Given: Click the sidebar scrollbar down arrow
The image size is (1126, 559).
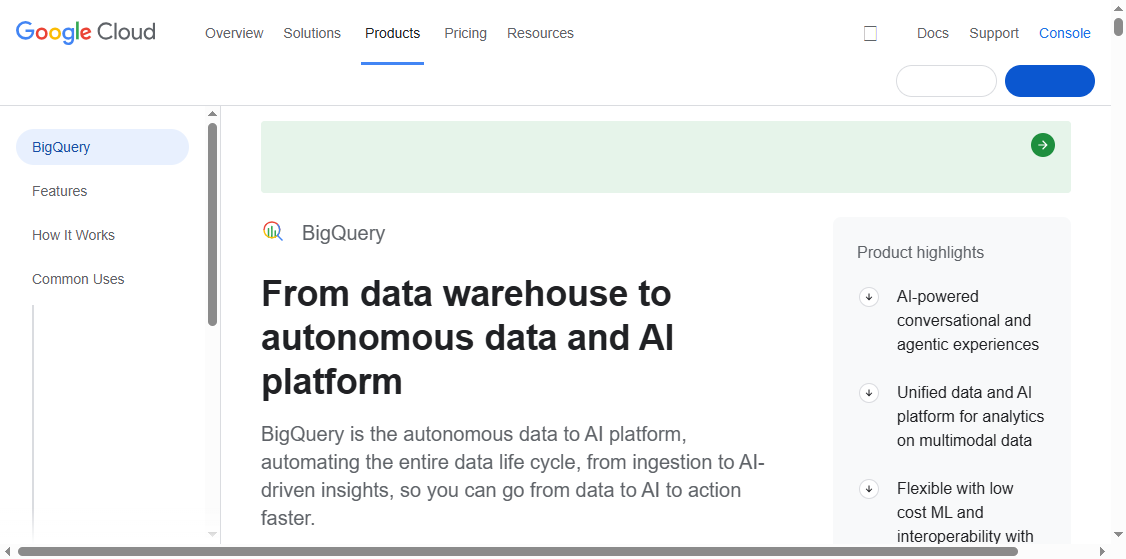Looking at the screenshot, I should (213, 534).
